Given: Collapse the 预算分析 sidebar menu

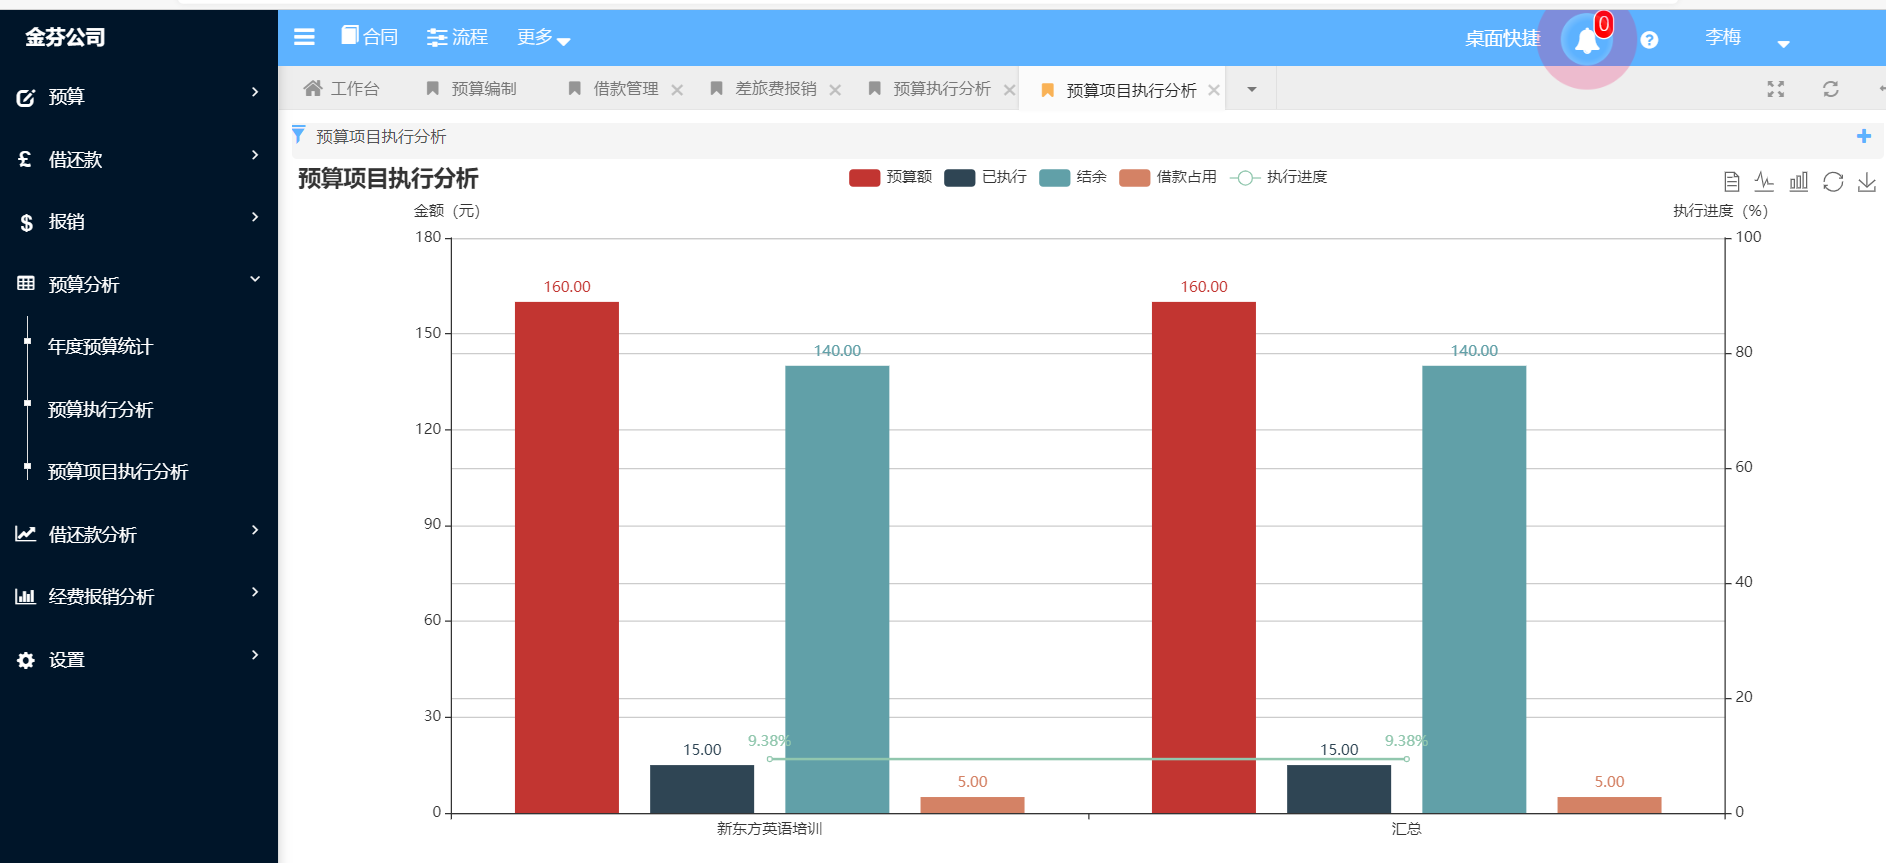Looking at the screenshot, I should click(x=139, y=284).
